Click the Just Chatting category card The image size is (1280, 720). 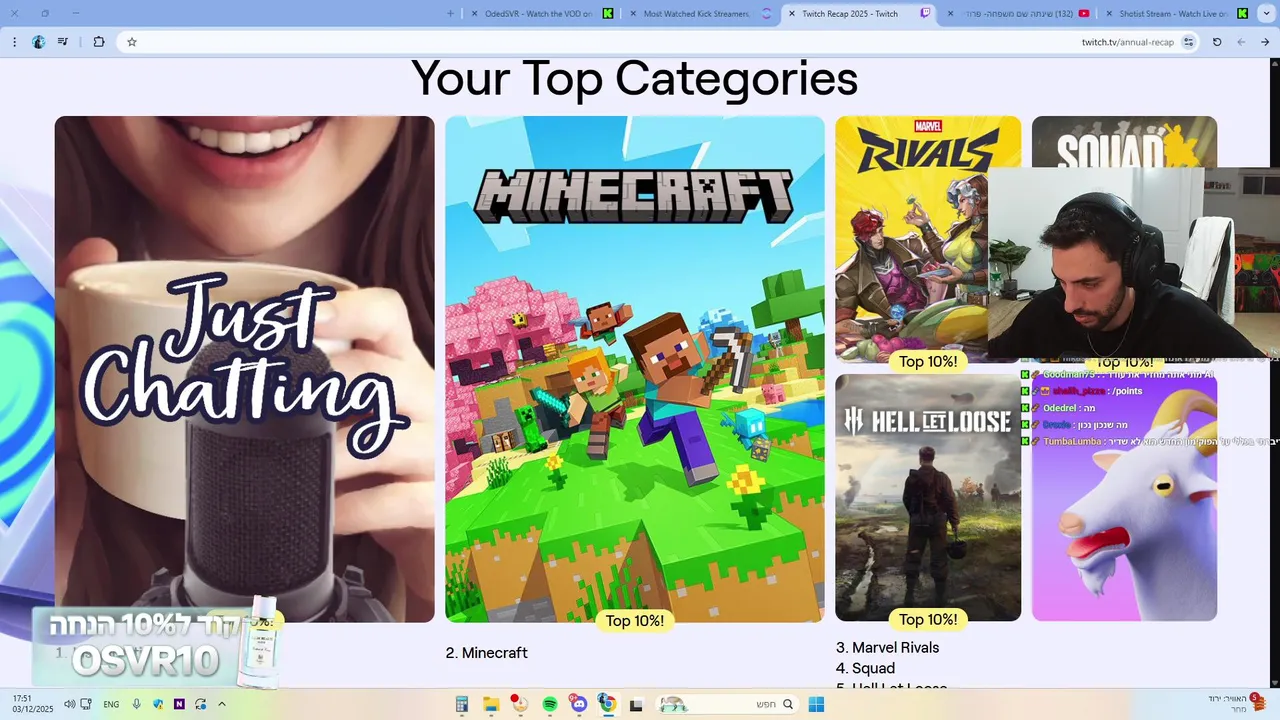click(245, 369)
